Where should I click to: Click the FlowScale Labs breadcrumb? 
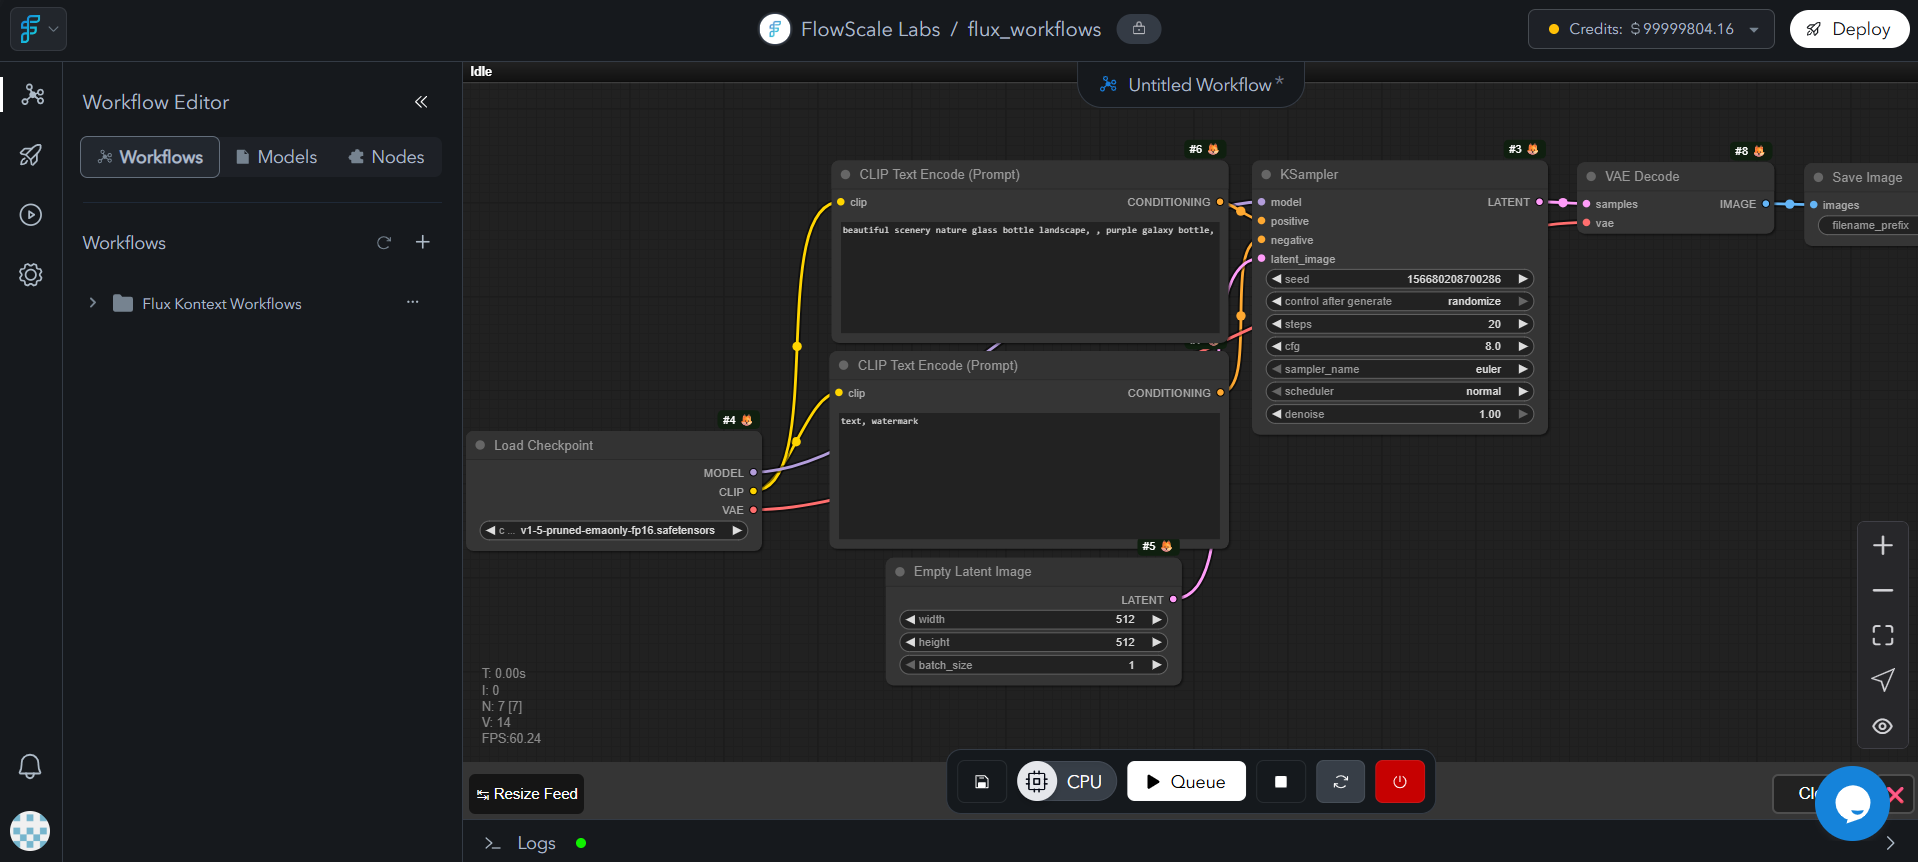[x=870, y=29]
